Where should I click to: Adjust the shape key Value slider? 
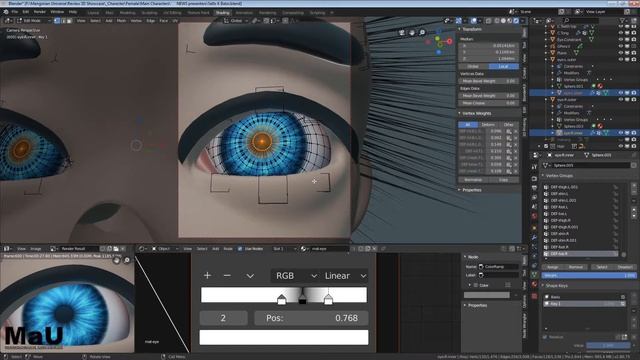click(x=608, y=346)
